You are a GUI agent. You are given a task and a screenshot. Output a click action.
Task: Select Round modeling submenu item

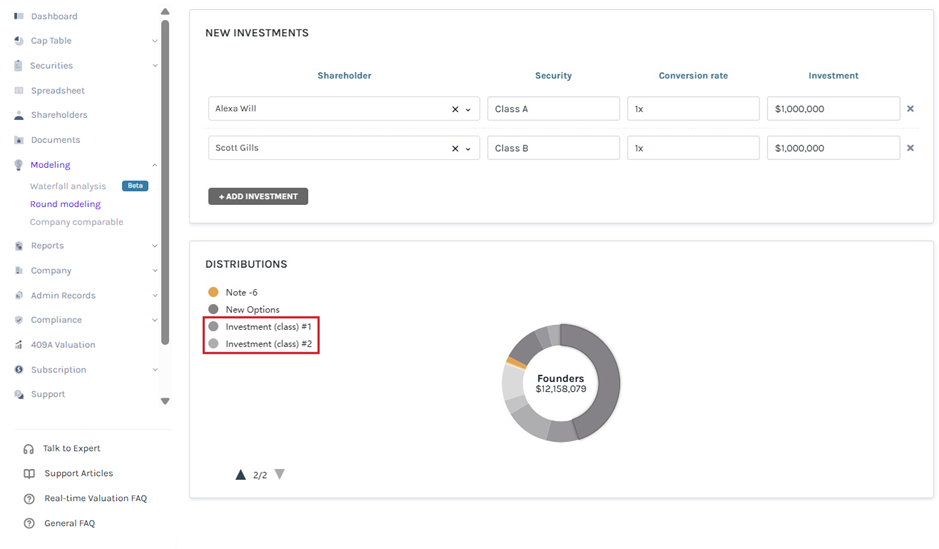pyautogui.click(x=65, y=204)
